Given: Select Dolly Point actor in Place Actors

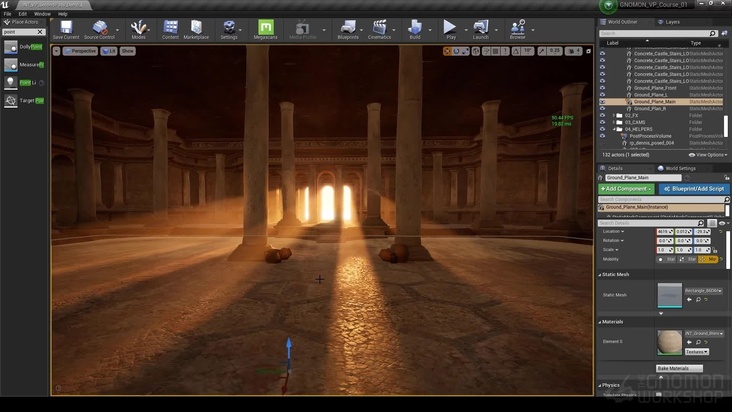Looking at the screenshot, I should pyautogui.click(x=23, y=47).
